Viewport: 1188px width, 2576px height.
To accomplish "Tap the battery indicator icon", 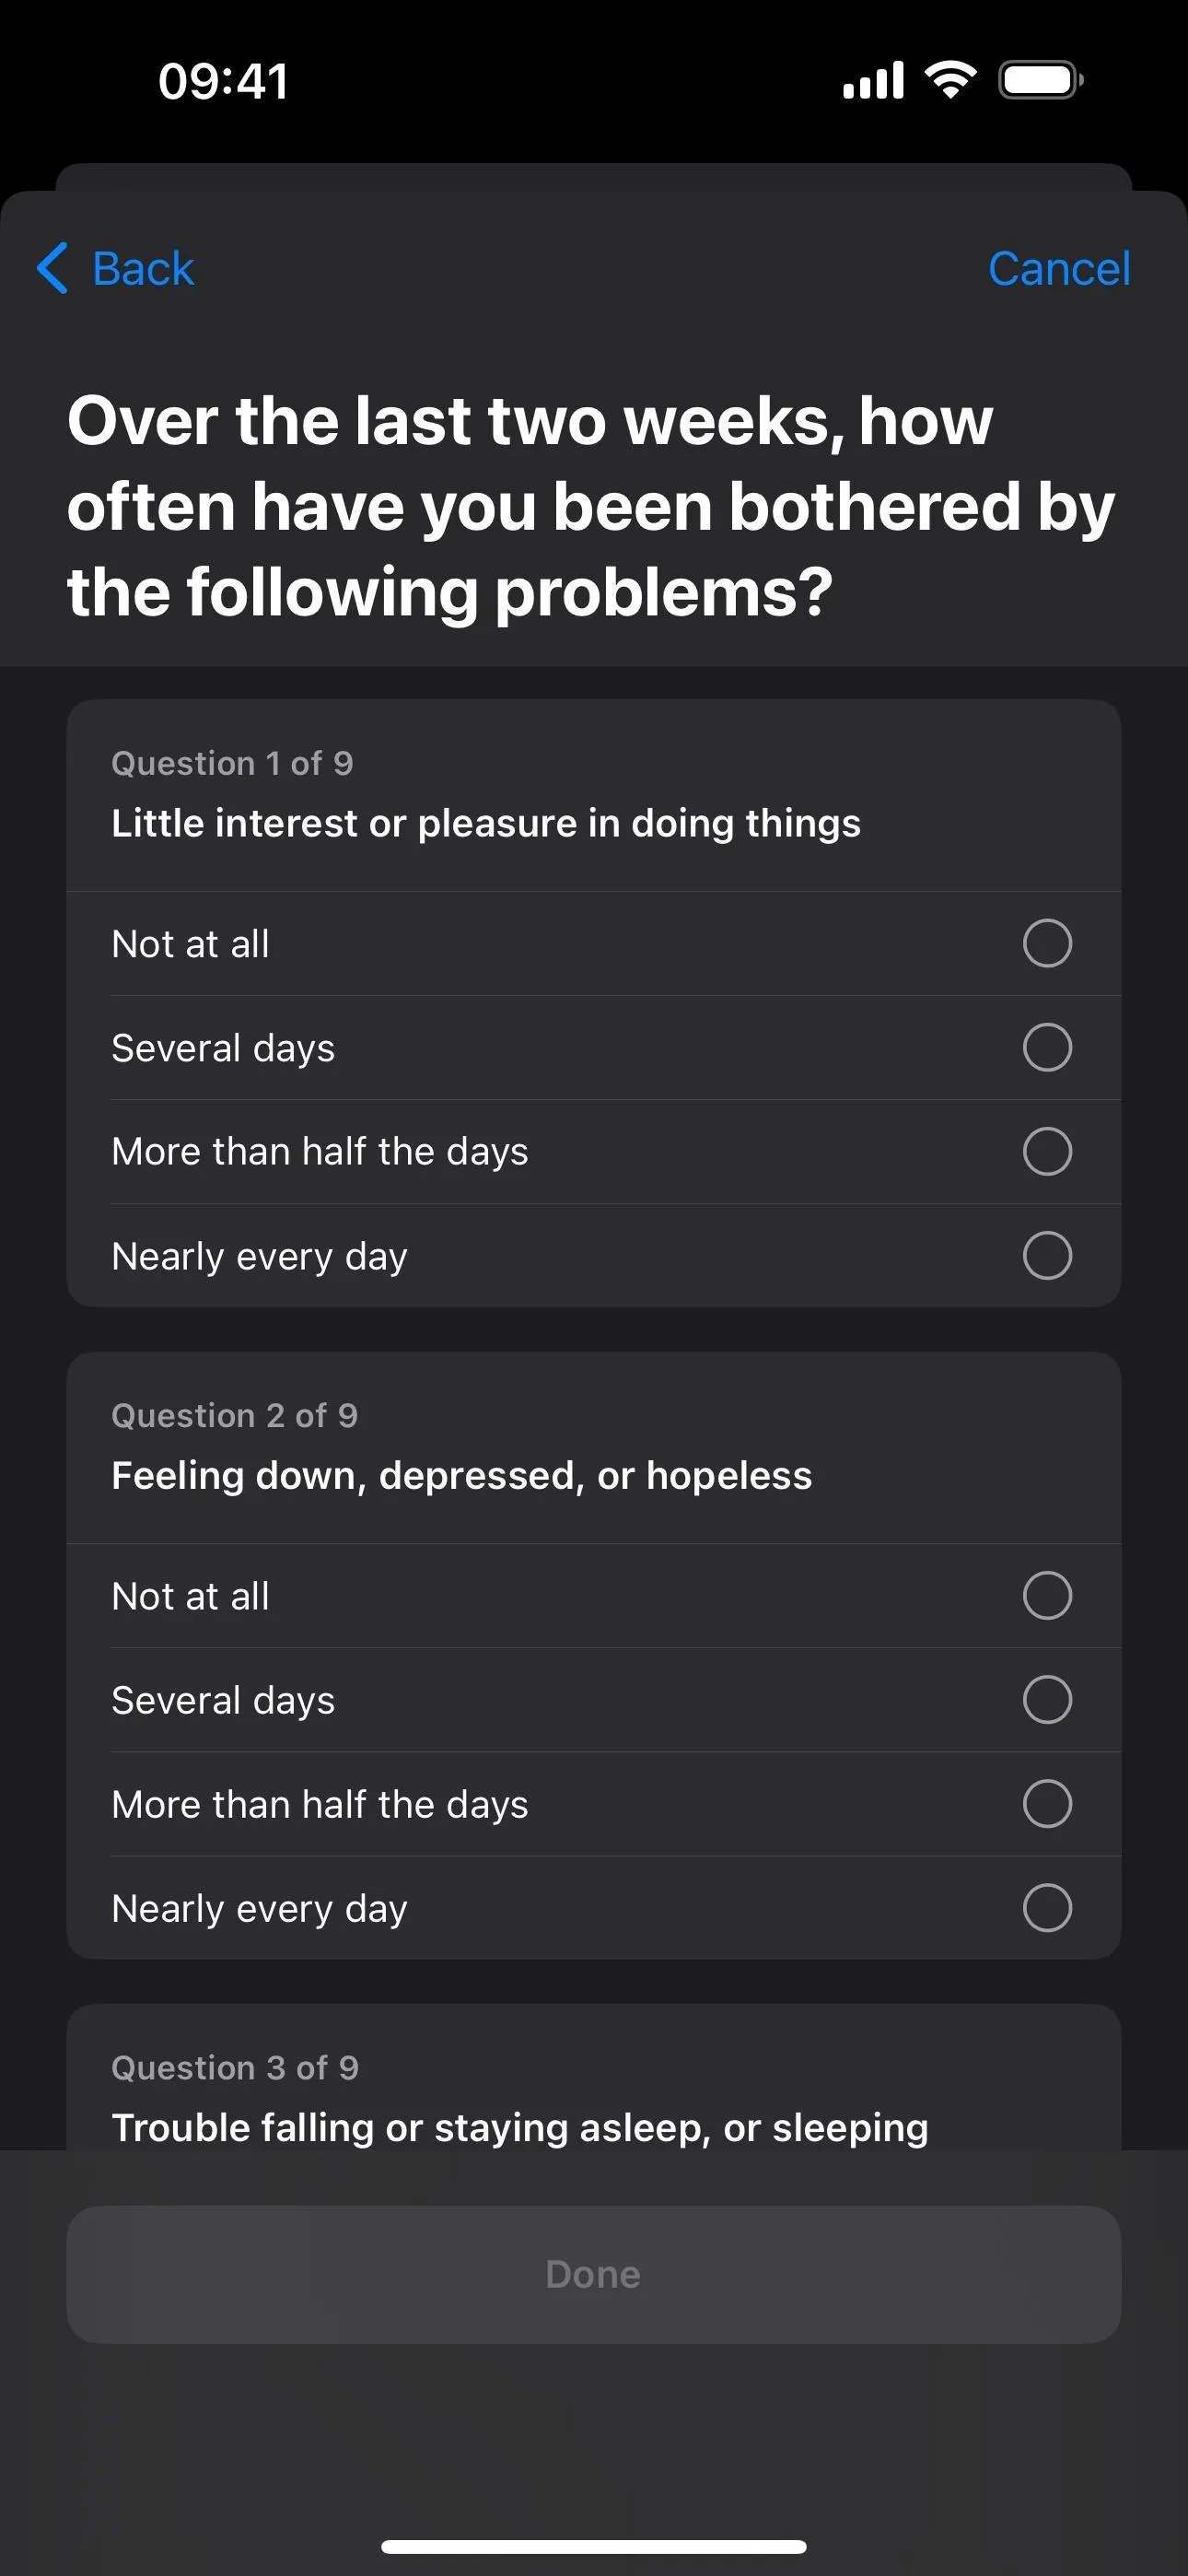I will (x=1041, y=80).
